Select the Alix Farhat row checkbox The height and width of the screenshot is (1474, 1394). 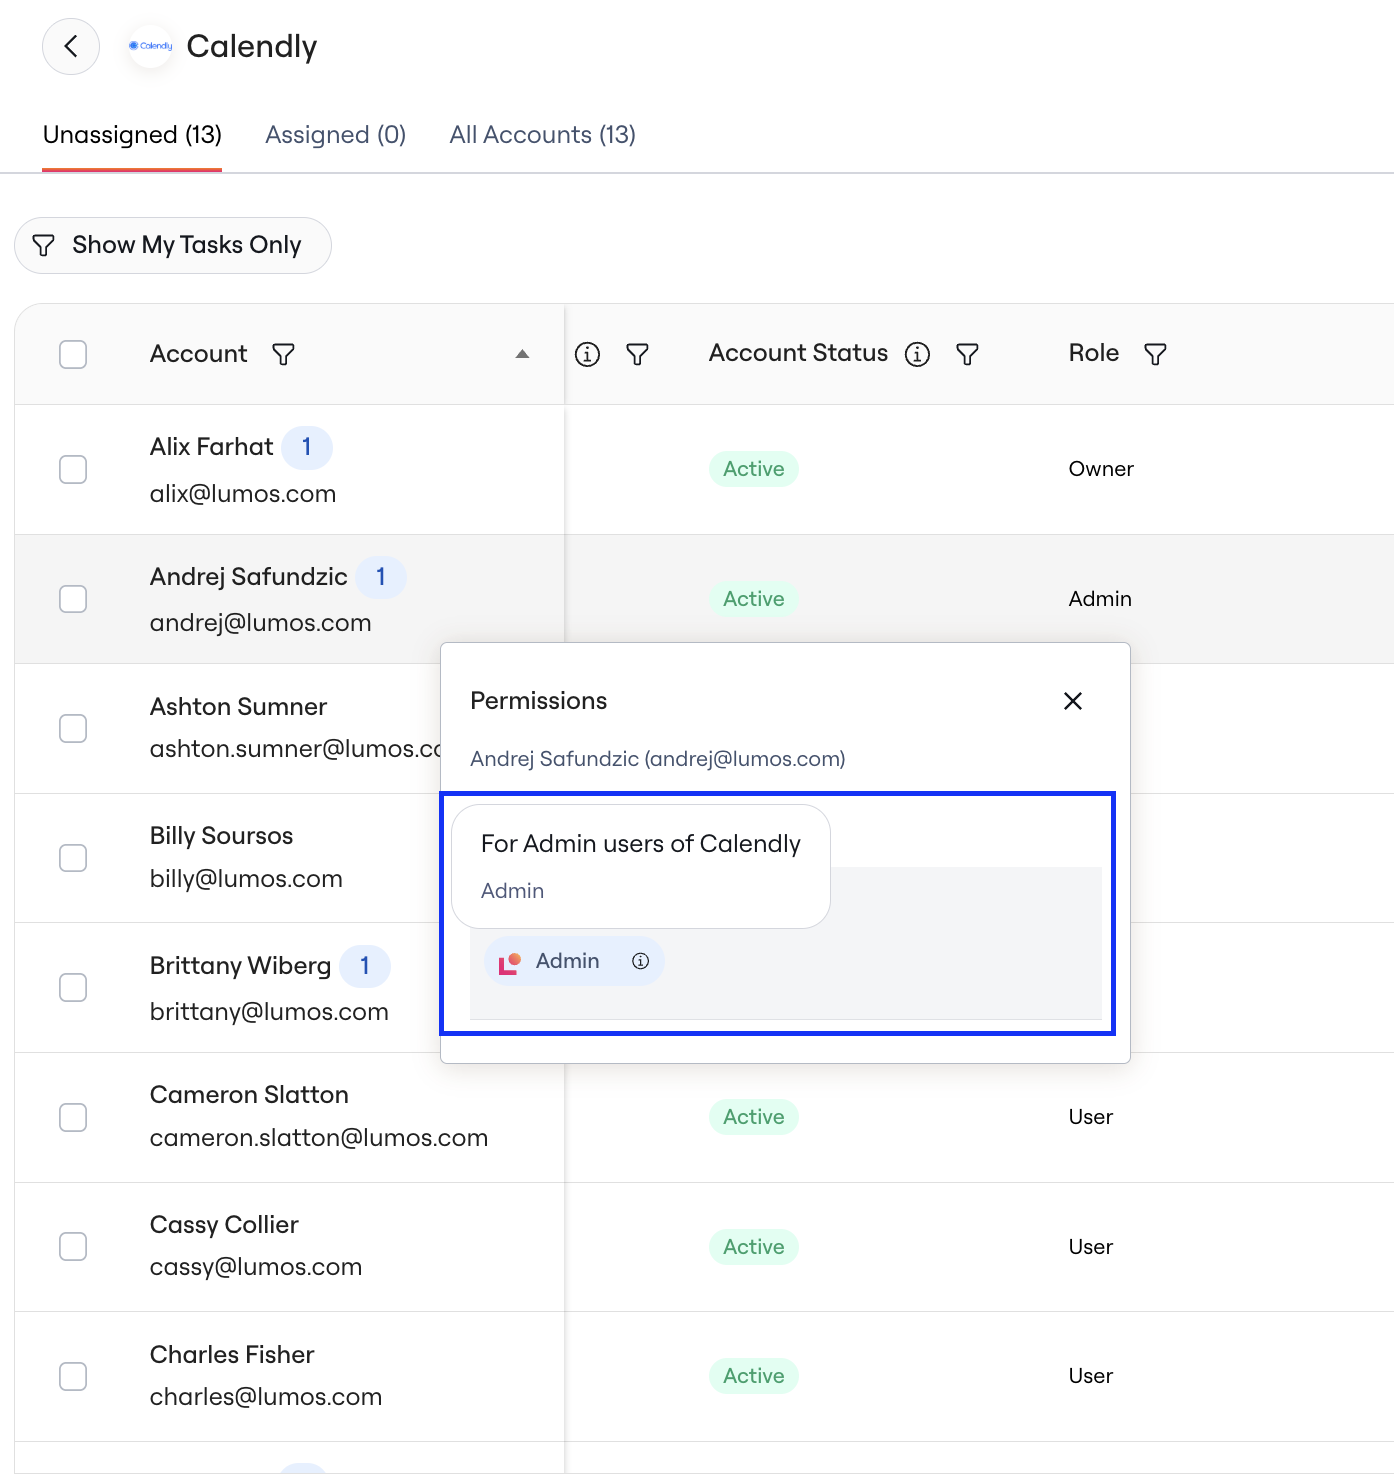pos(73,469)
